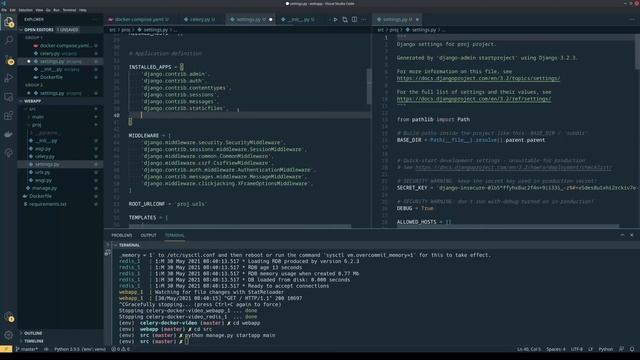The height and width of the screenshot is (360, 640).
Task: Switch to Problems panel tab
Action: [x=122, y=235]
